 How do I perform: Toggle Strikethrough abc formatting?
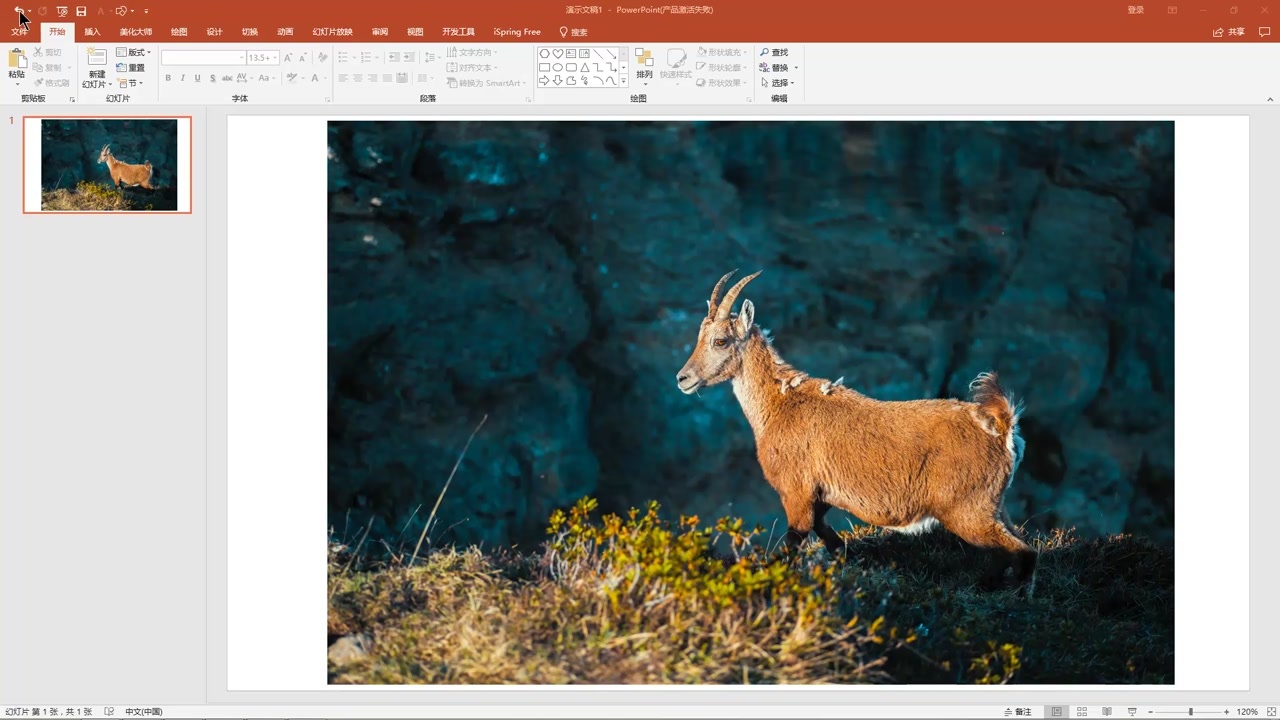227,78
